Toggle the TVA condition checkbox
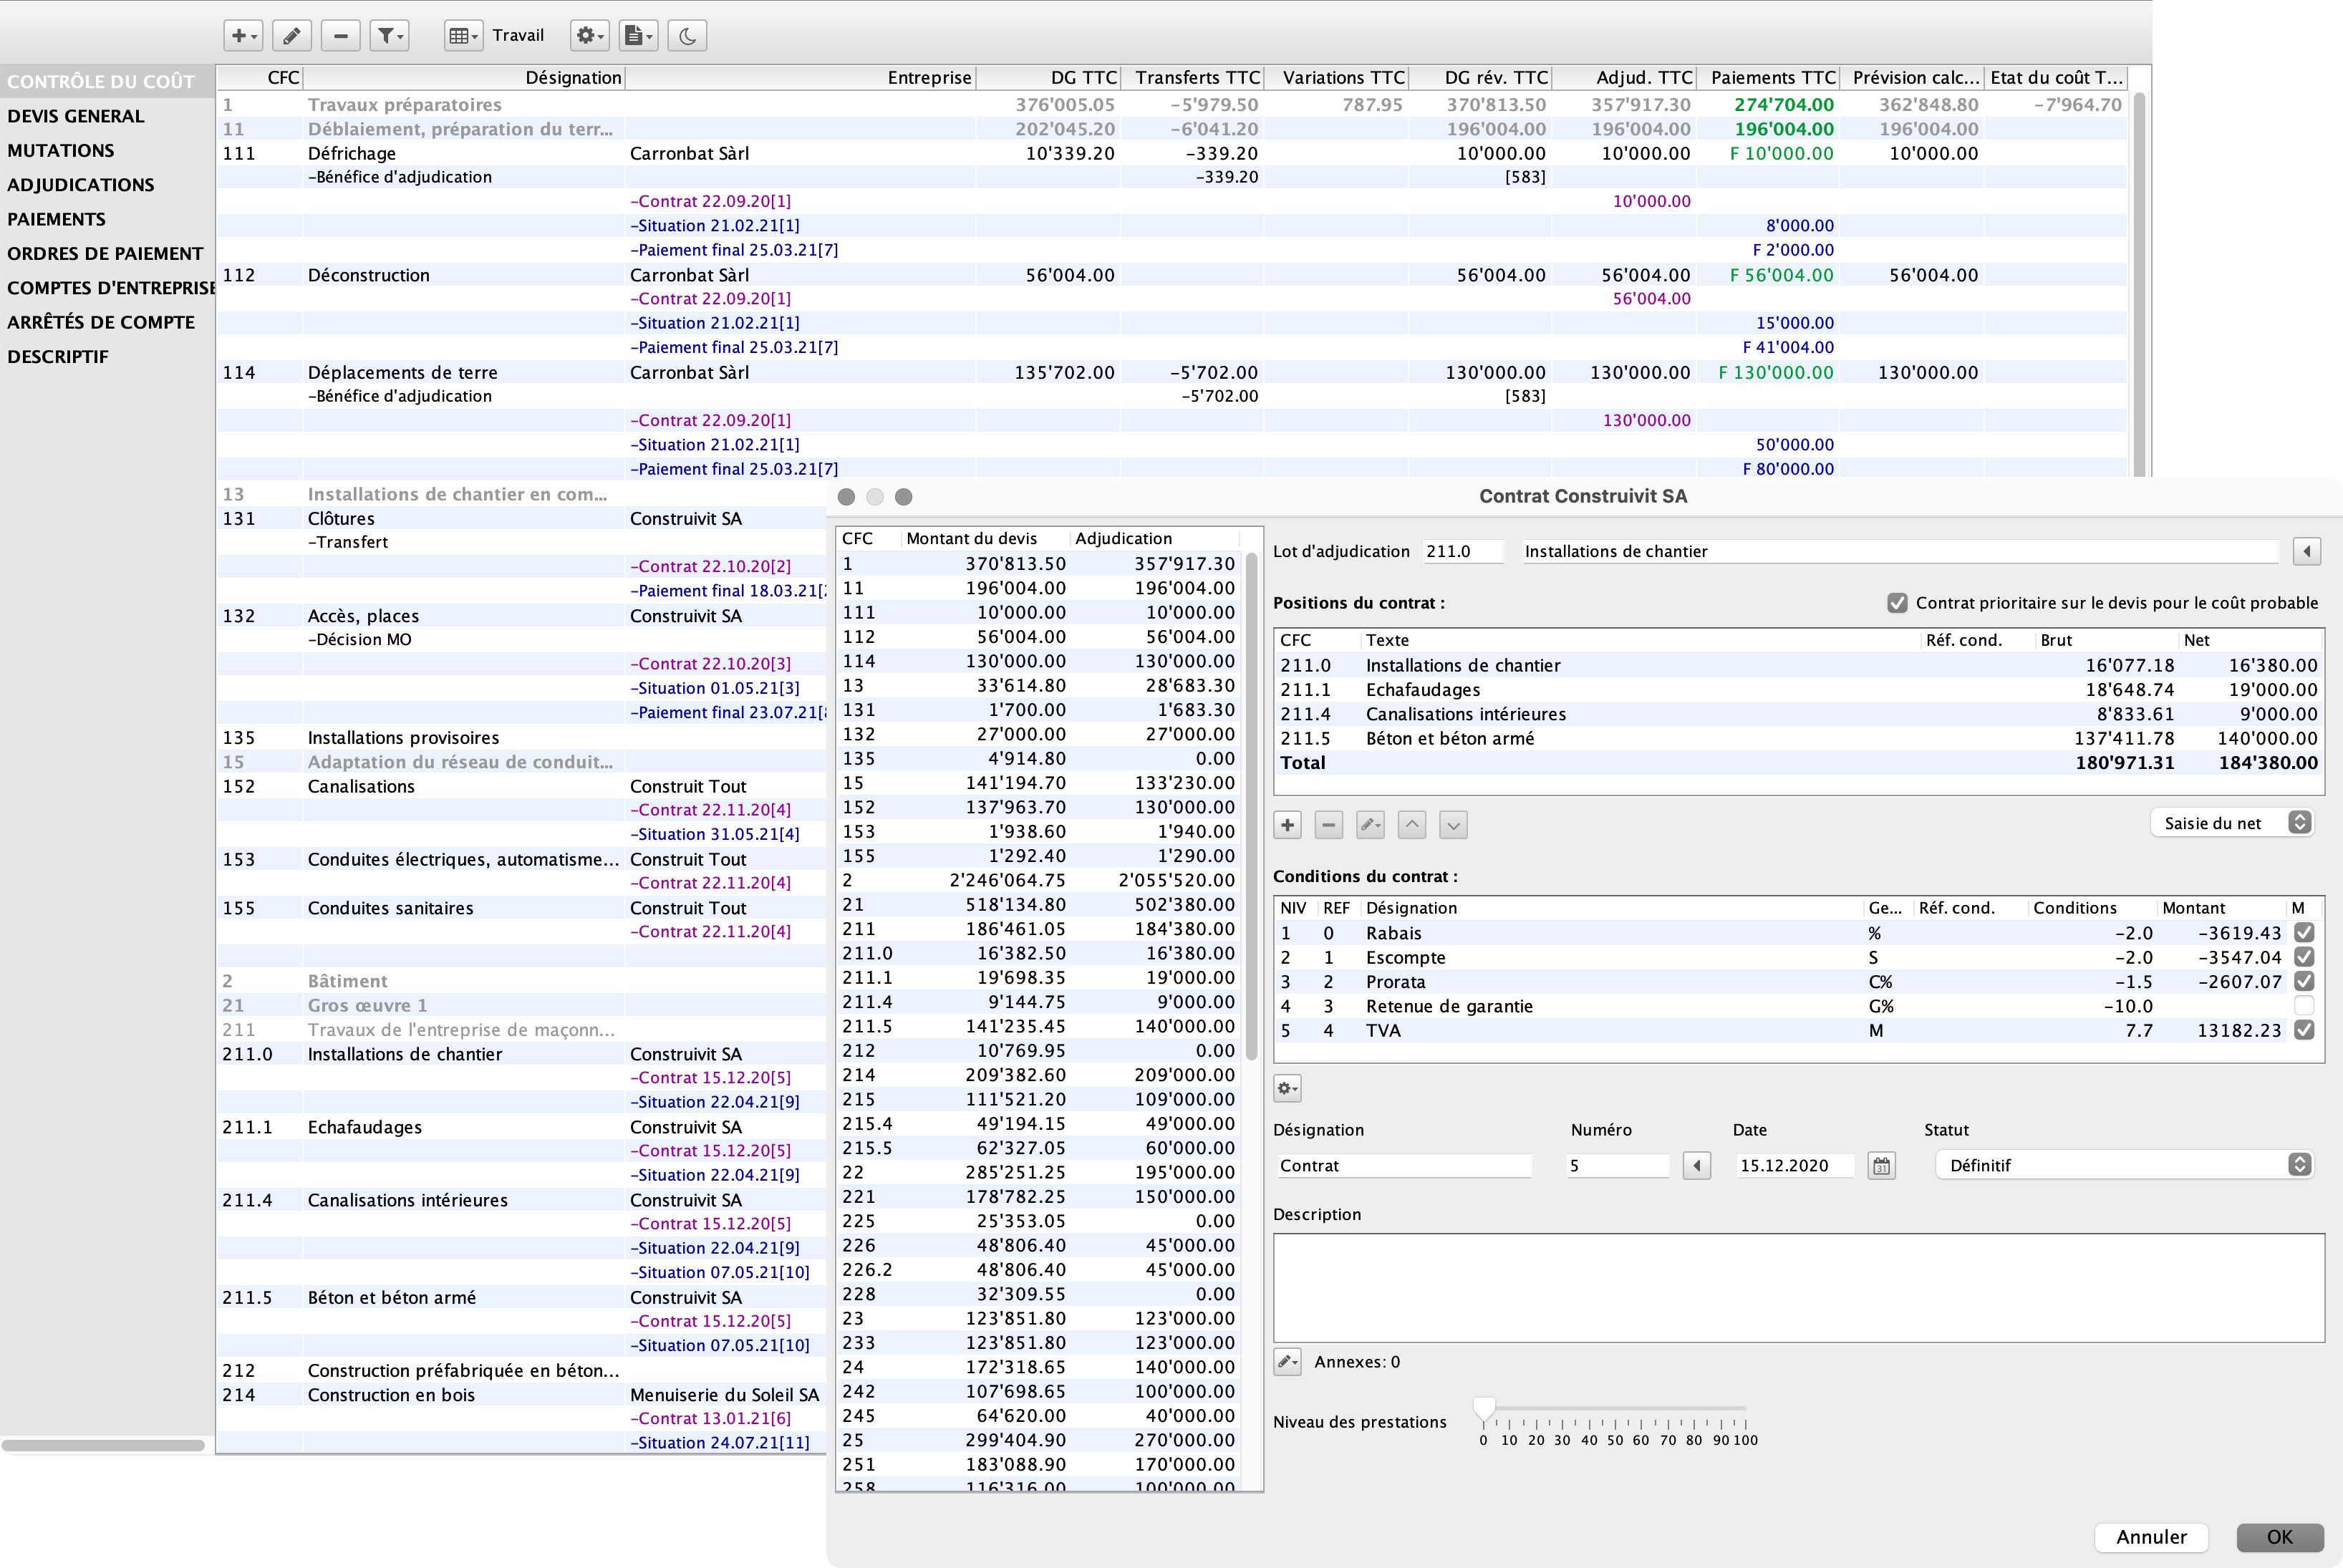 click(2304, 1030)
